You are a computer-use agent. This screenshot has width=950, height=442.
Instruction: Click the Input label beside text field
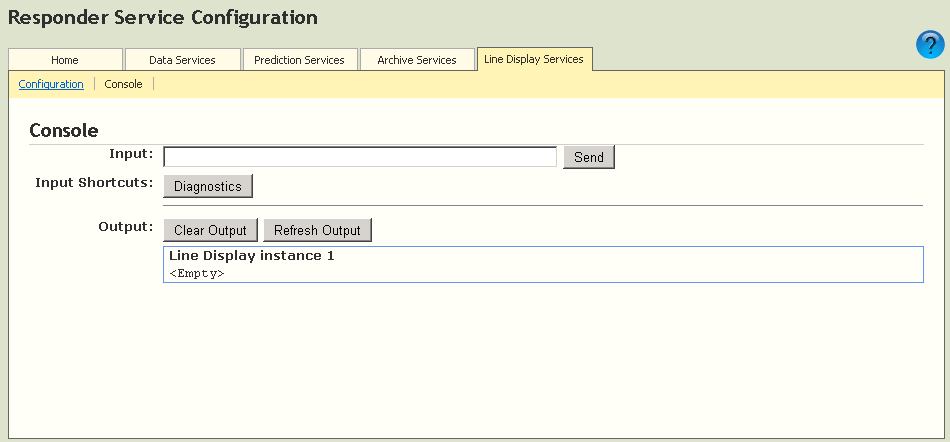coord(131,154)
